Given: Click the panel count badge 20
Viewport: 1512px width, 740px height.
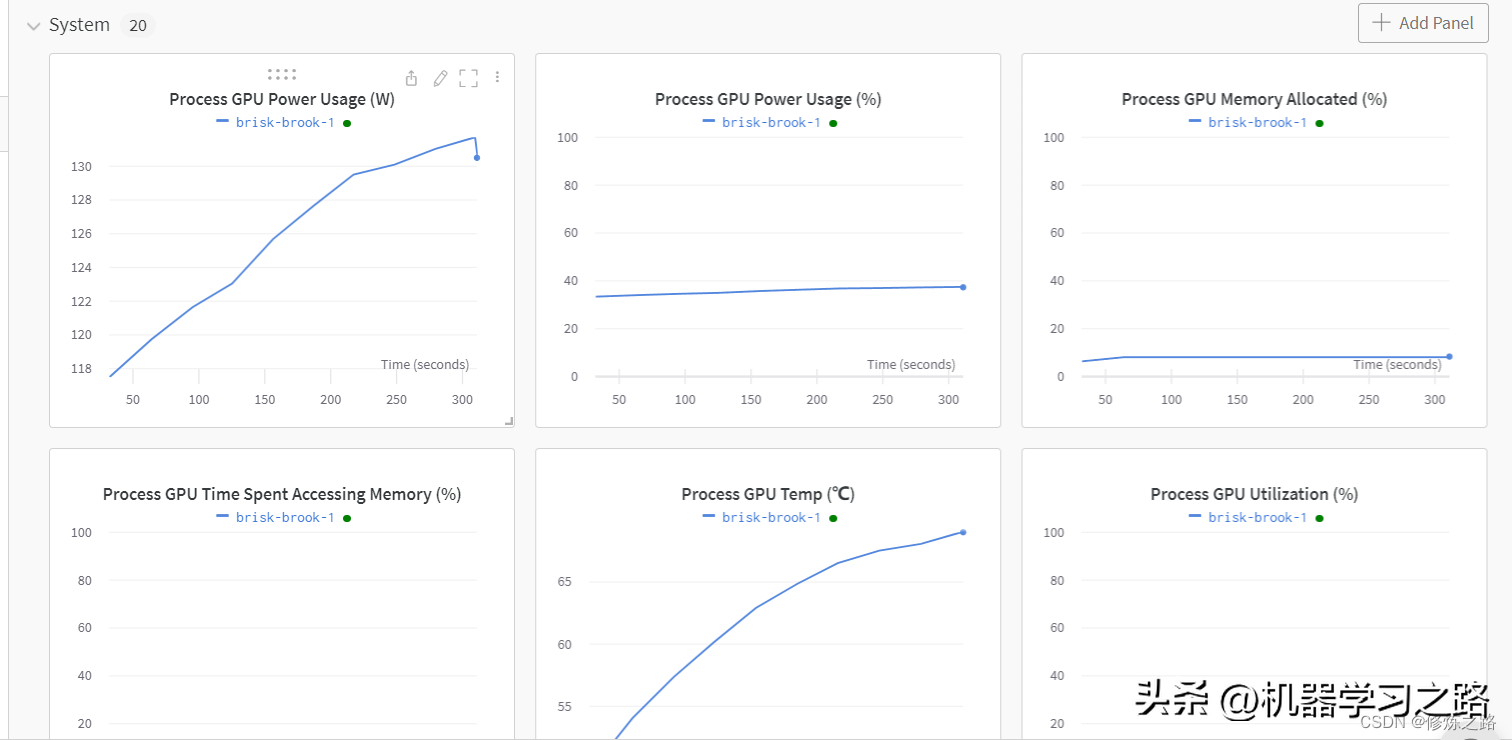Looking at the screenshot, I should (138, 25).
